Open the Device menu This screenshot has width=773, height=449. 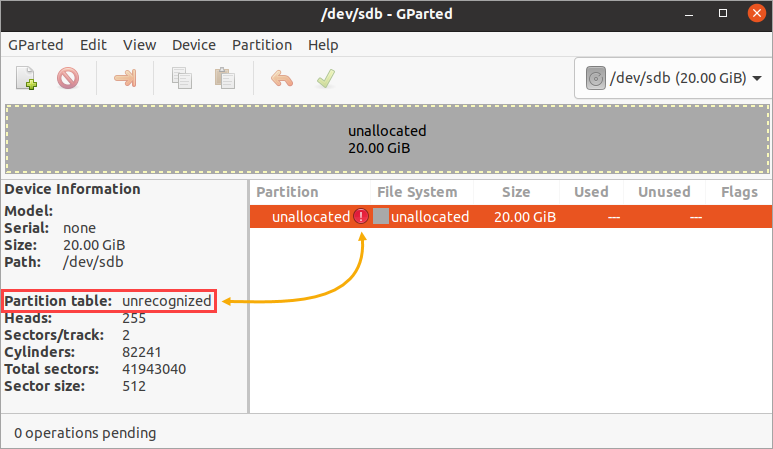[194, 45]
